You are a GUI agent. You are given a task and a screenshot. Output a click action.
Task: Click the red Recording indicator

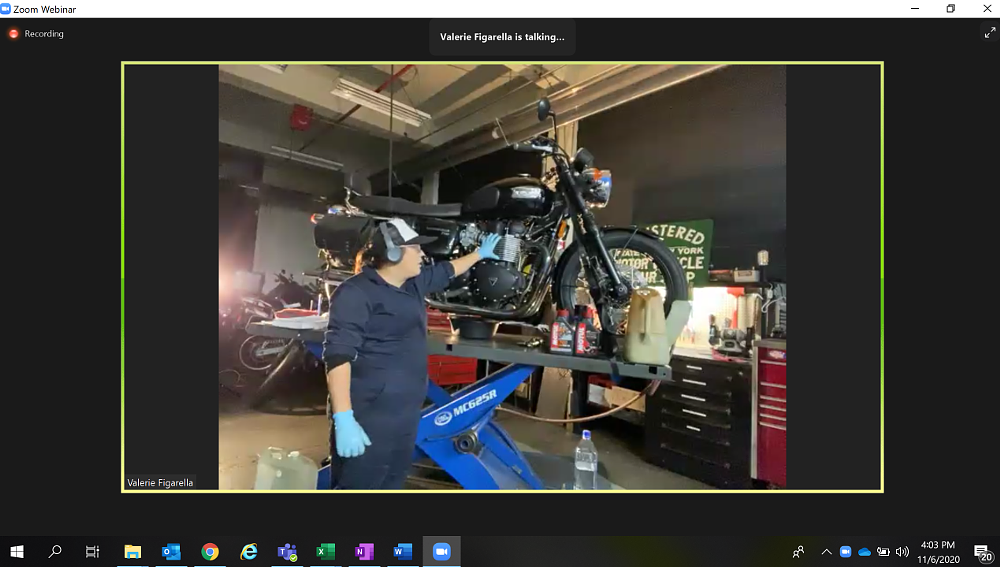pos(13,34)
